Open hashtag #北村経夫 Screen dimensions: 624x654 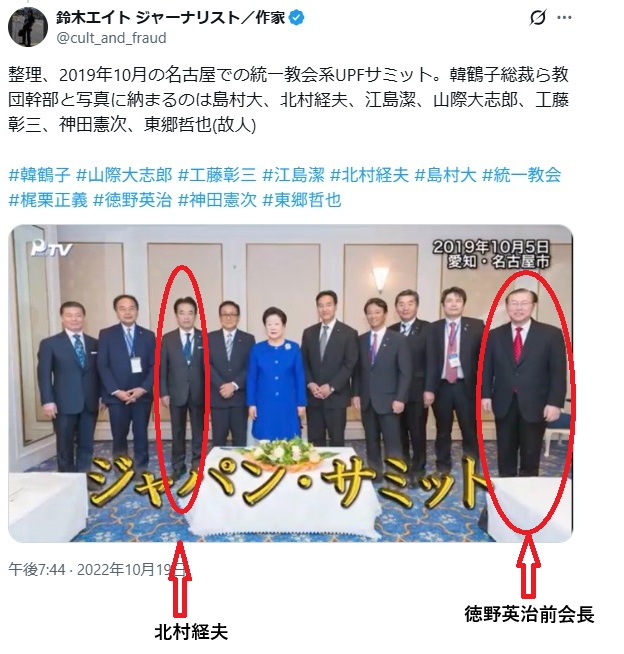click(x=370, y=175)
